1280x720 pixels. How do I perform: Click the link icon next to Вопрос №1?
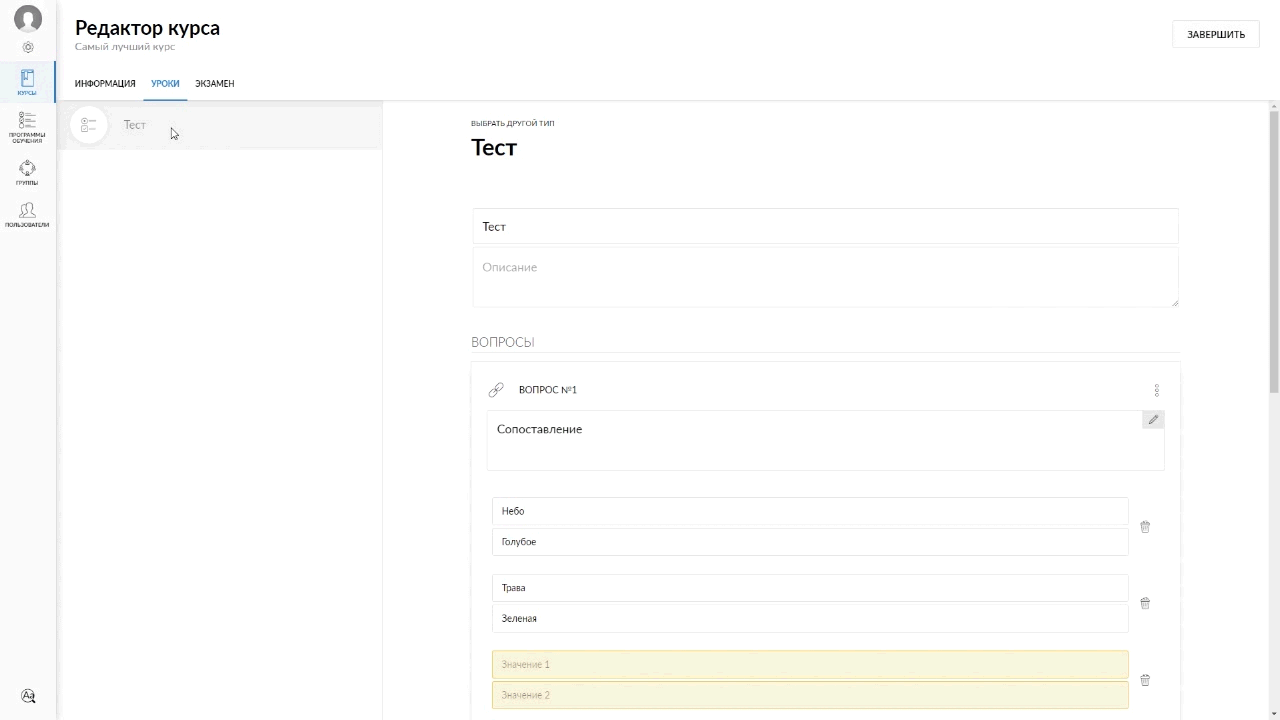pos(496,390)
